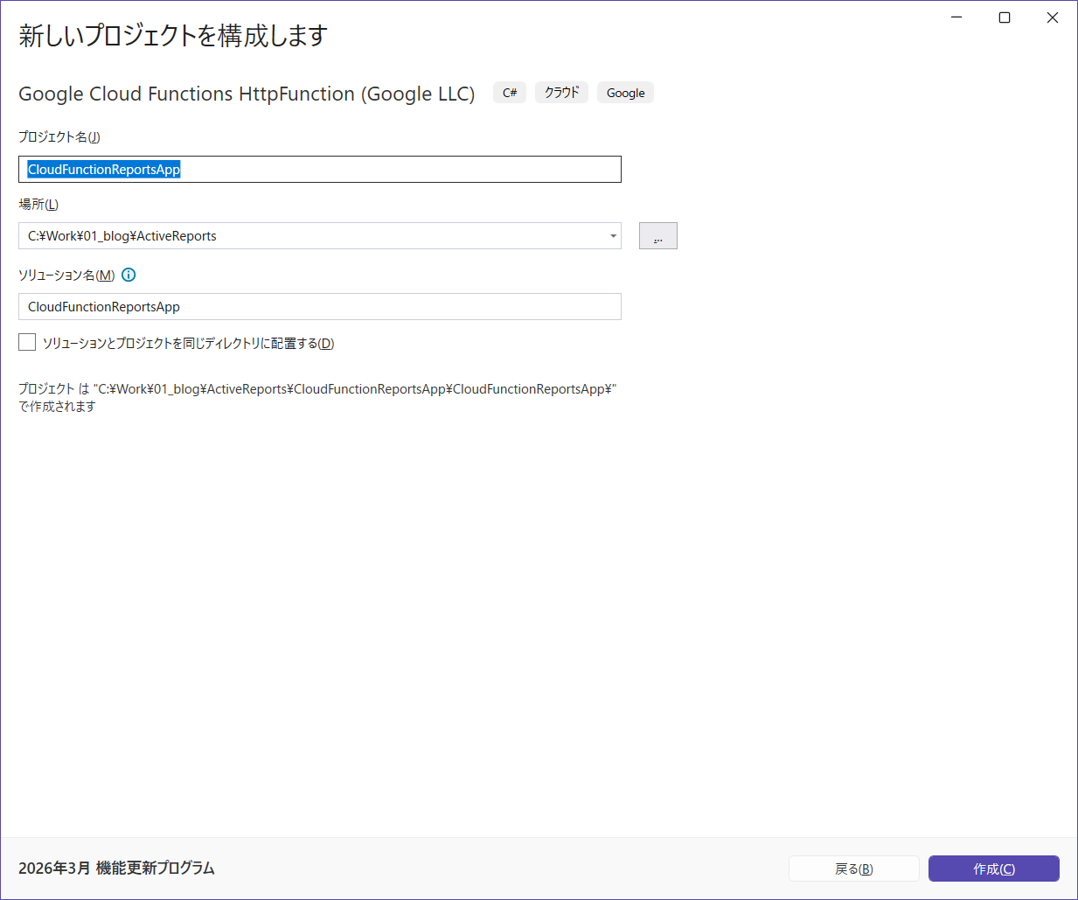Click the 作成(C) create button
1078x900 pixels.
pos(993,868)
